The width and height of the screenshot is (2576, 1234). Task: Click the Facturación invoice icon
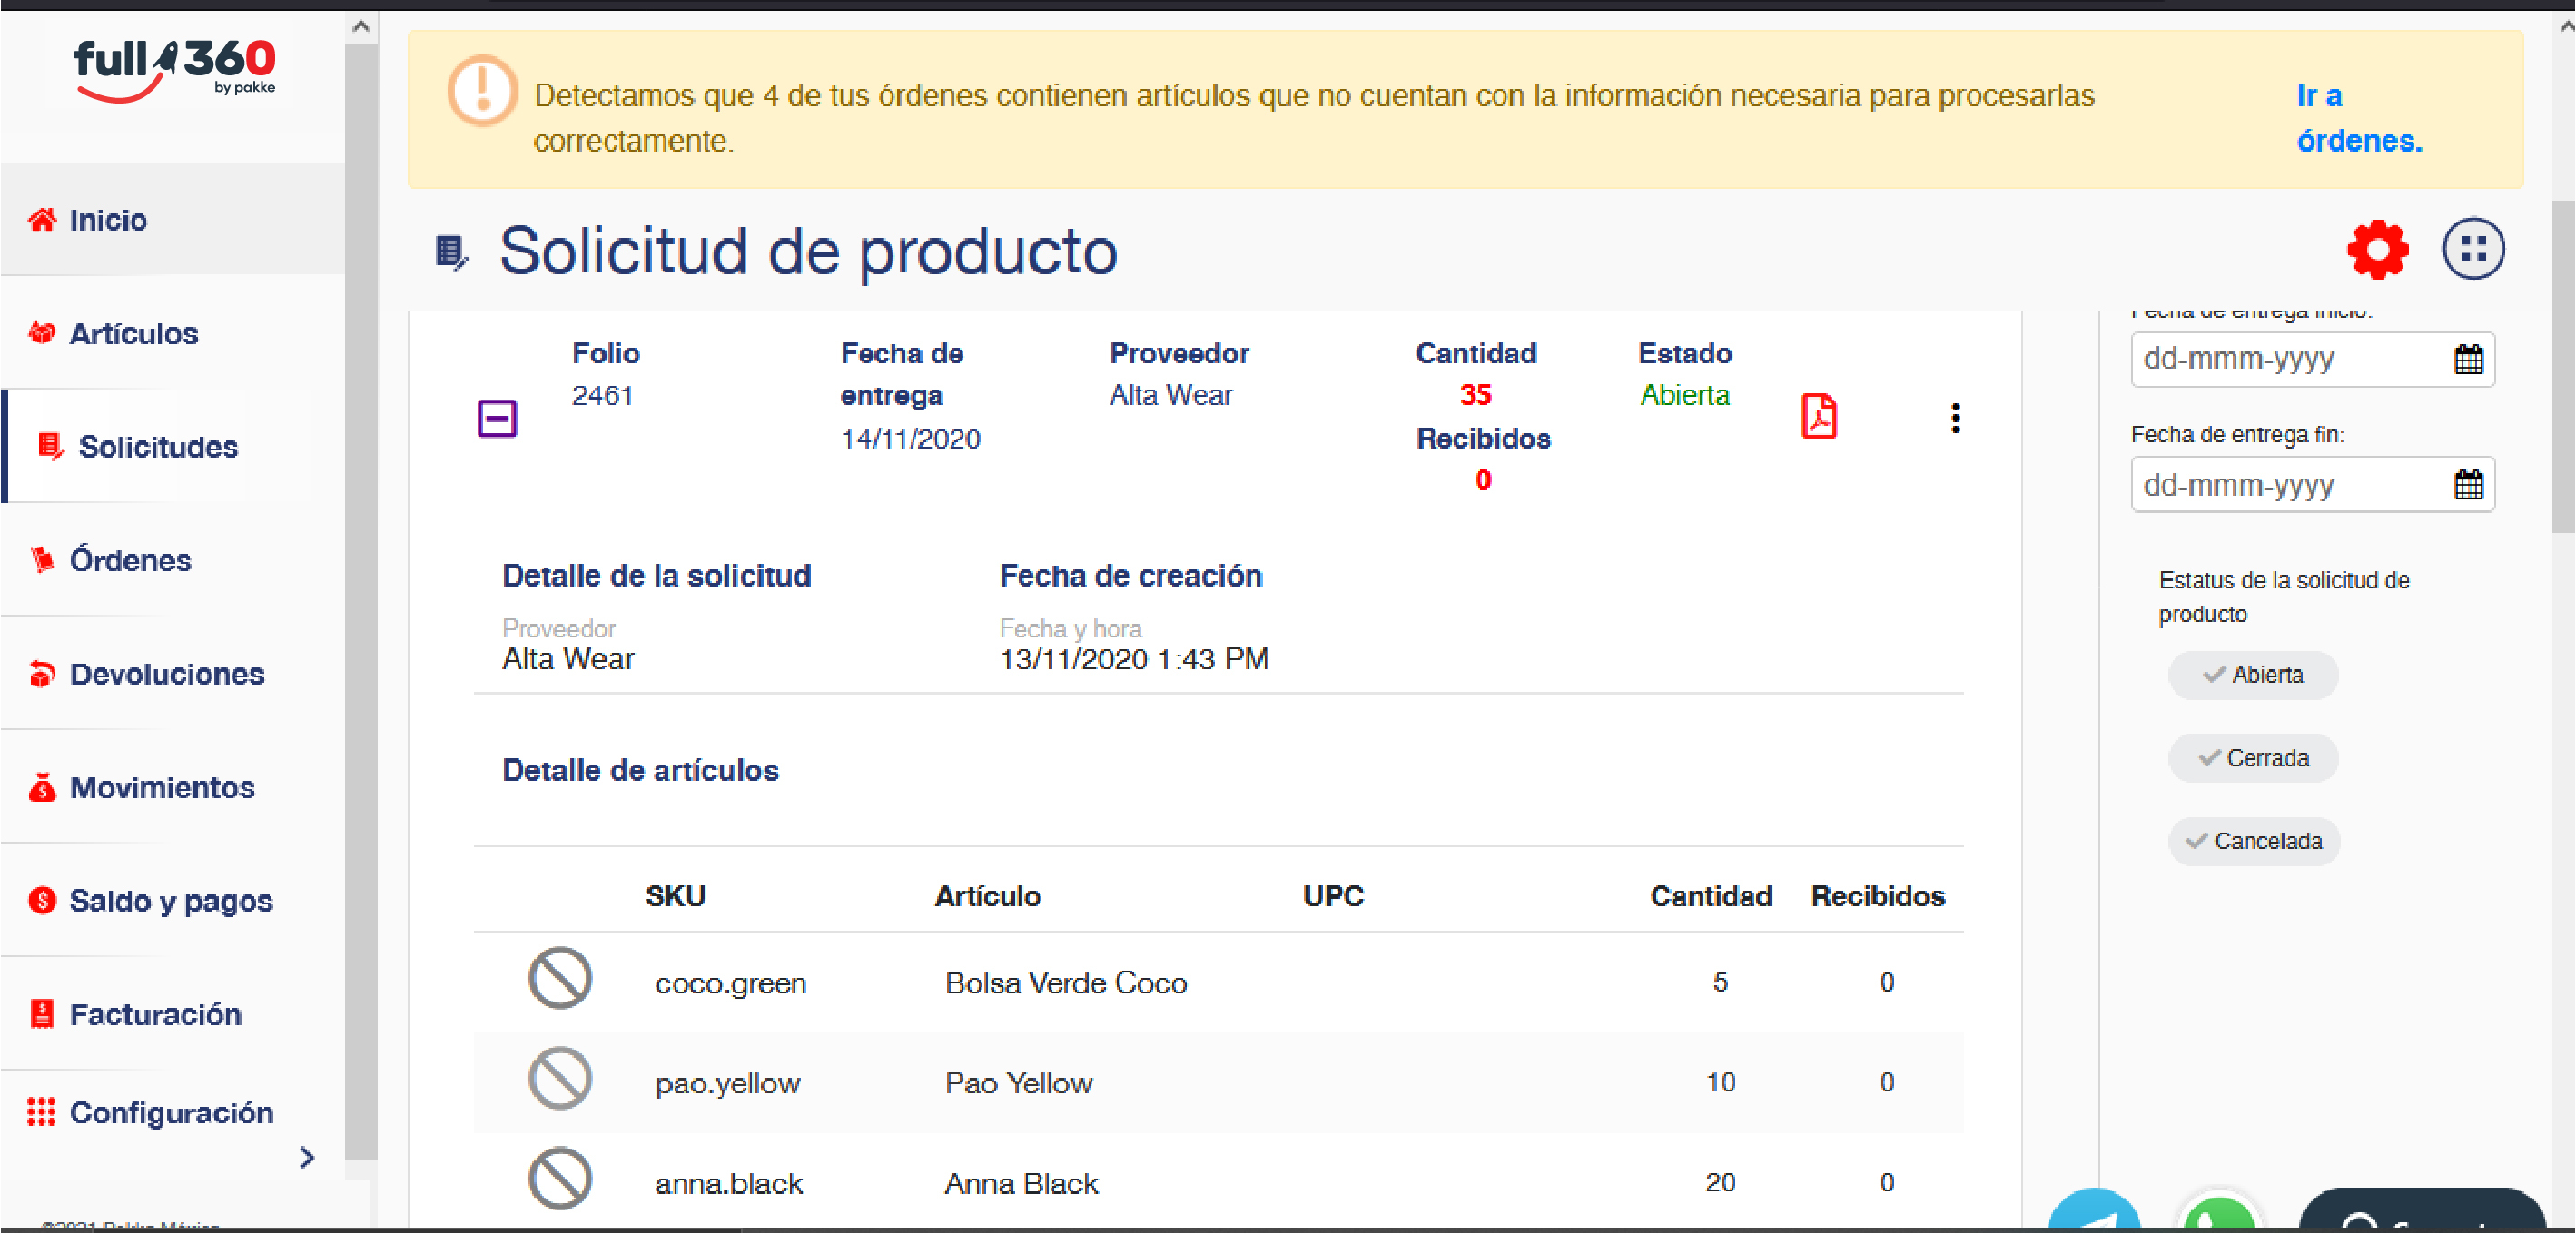[42, 1014]
